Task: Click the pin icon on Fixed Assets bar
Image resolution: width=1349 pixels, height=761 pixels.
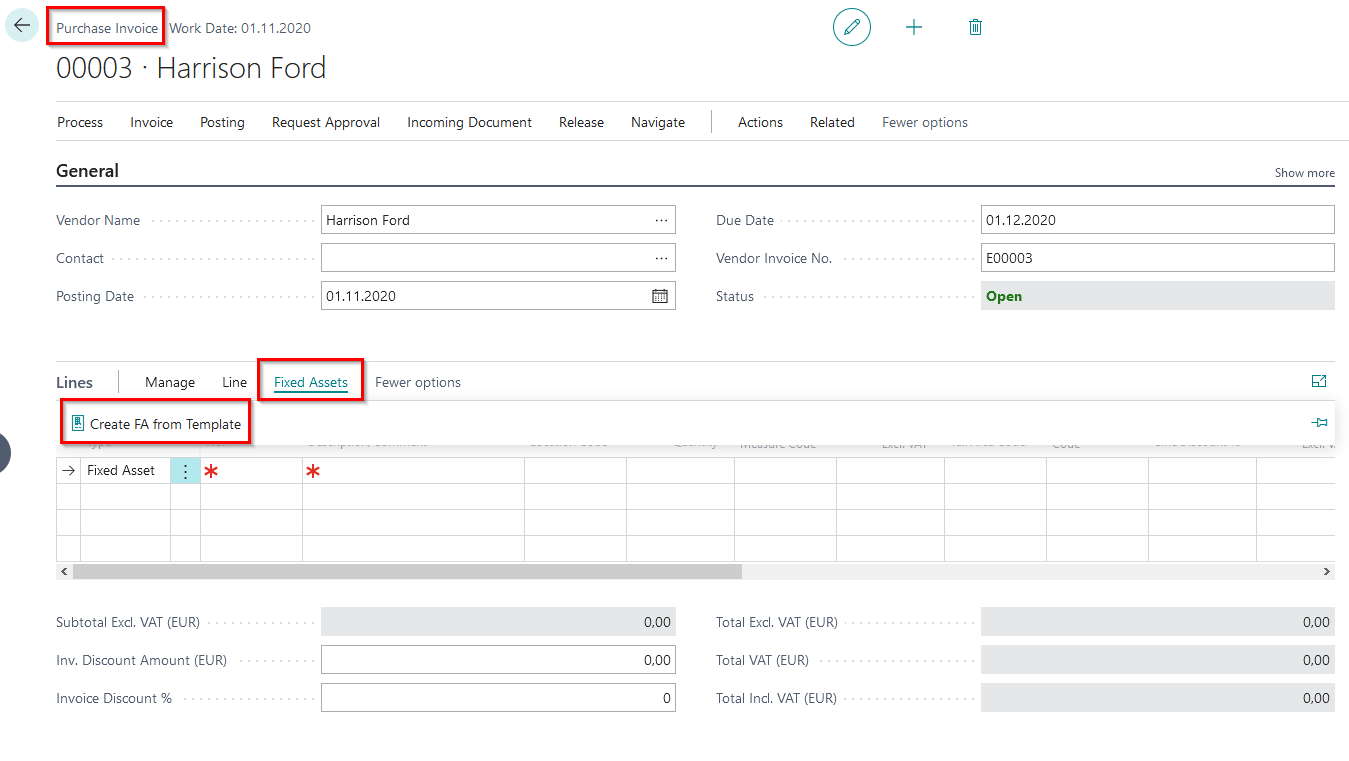Action: pos(1319,423)
